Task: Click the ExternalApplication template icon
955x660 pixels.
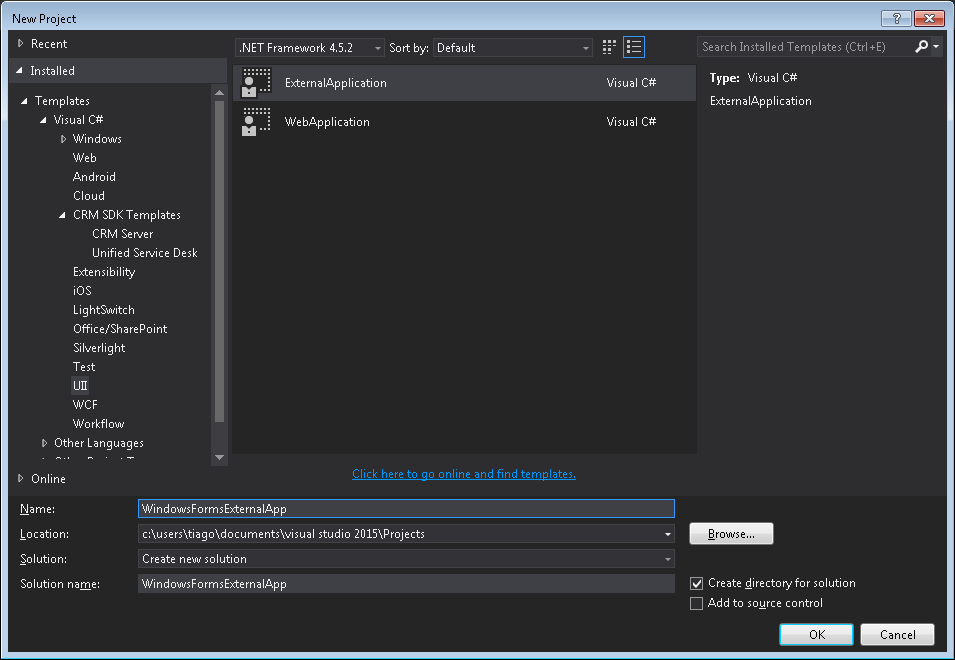Action: pos(257,83)
